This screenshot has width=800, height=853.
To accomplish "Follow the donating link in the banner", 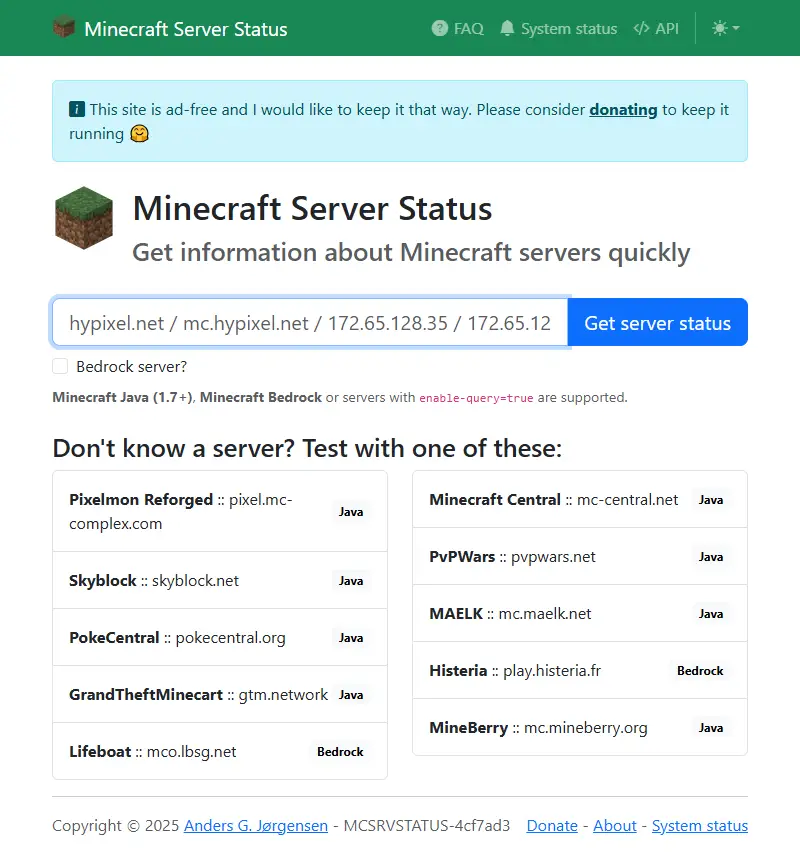I will 623,110.
